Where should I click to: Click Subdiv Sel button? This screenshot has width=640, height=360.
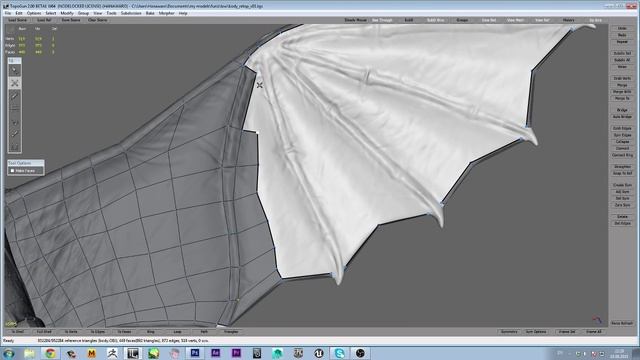click(x=622, y=53)
